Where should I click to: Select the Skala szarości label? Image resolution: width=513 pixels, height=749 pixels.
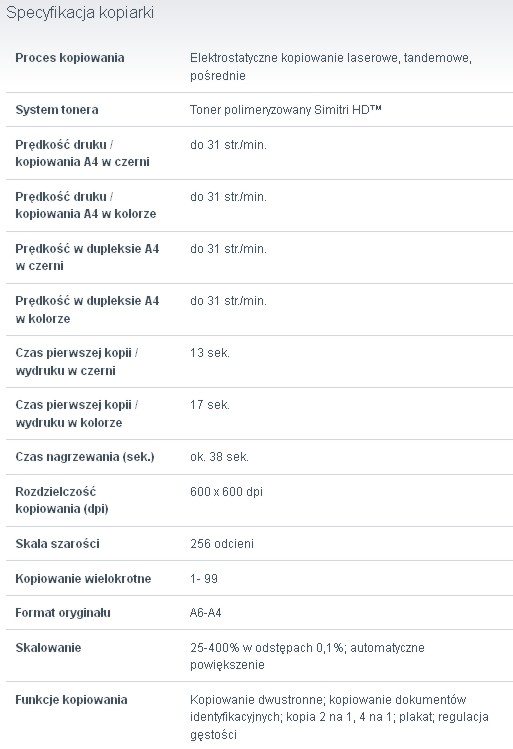(57, 544)
